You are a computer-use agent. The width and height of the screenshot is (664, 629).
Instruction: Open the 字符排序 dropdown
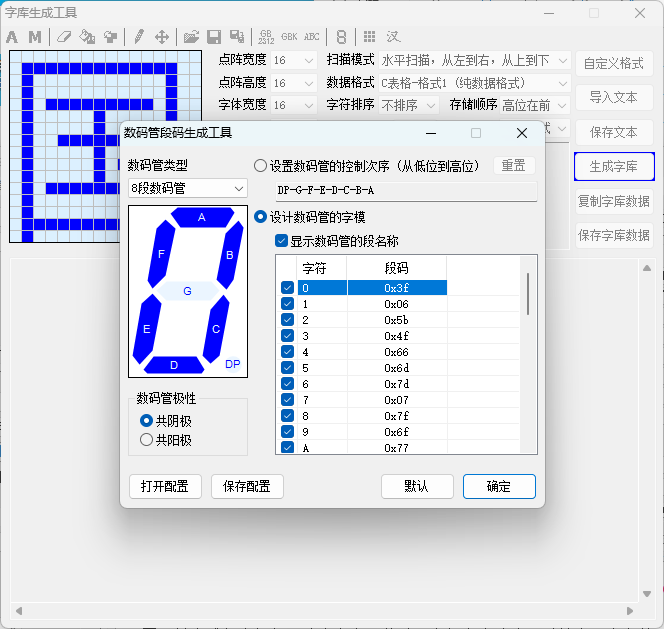tap(409, 105)
